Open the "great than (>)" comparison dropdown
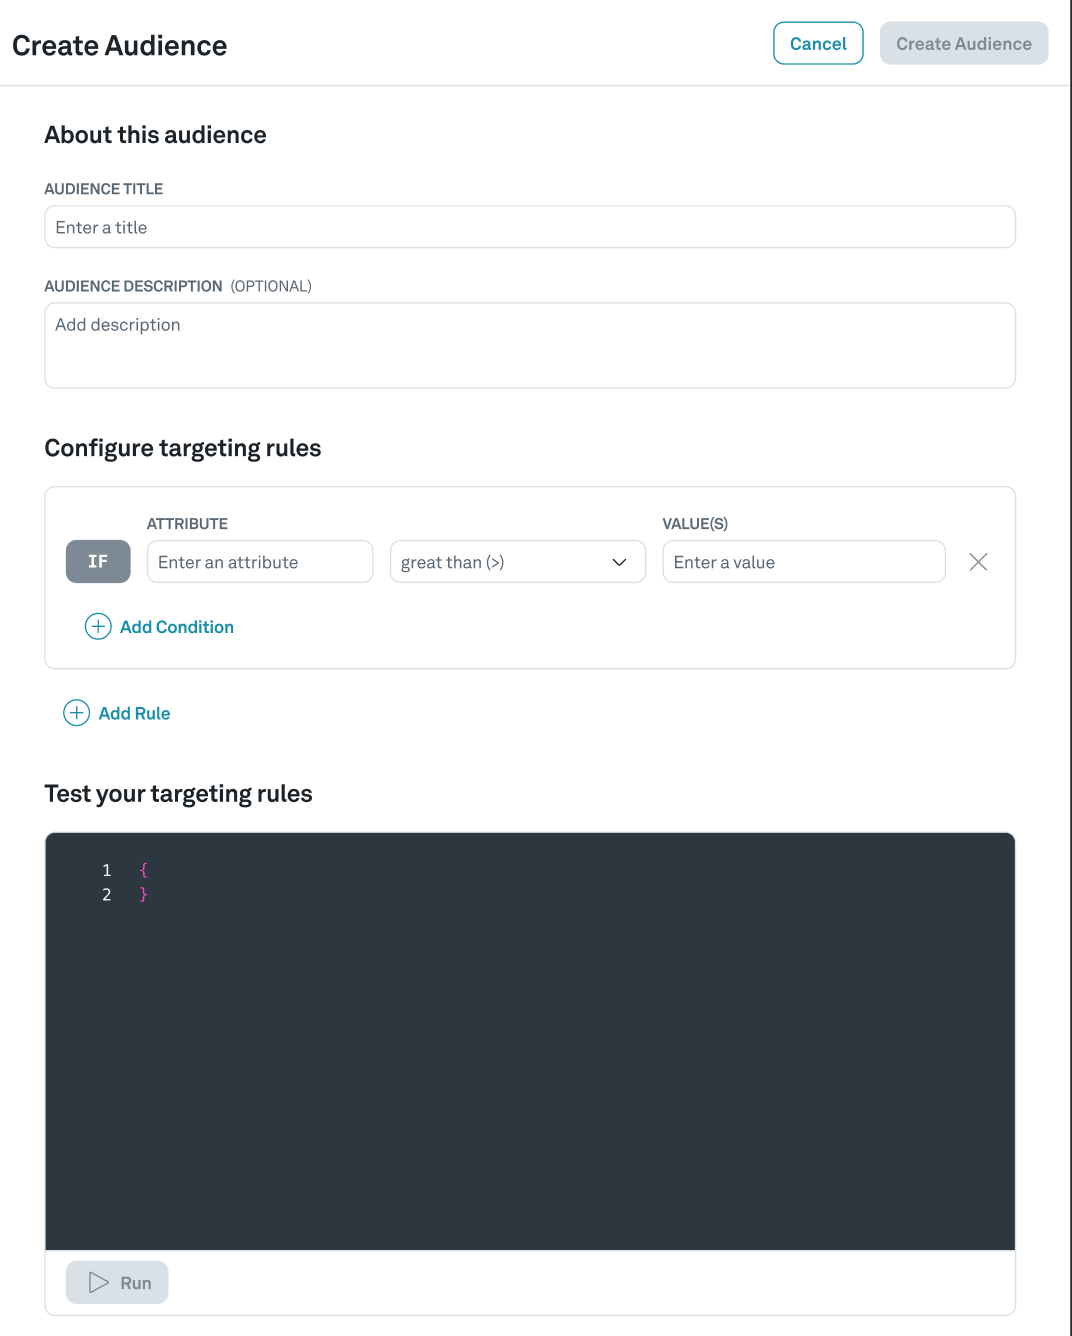This screenshot has width=1072, height=1336. (x=517, y=562)
